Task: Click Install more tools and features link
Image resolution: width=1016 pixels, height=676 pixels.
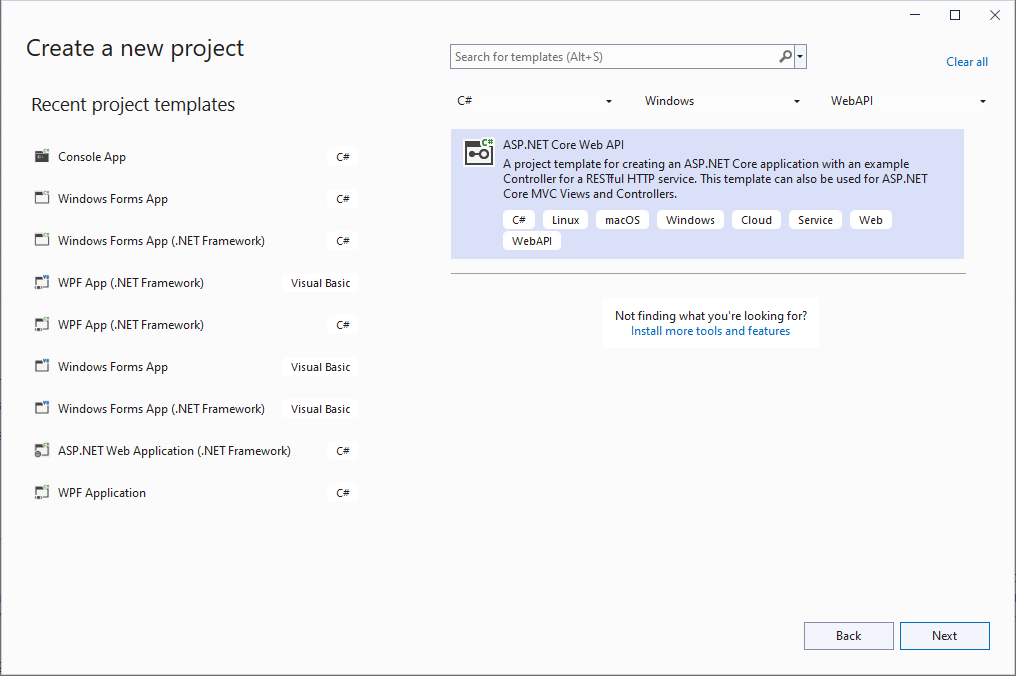Action: coord(710,331)
